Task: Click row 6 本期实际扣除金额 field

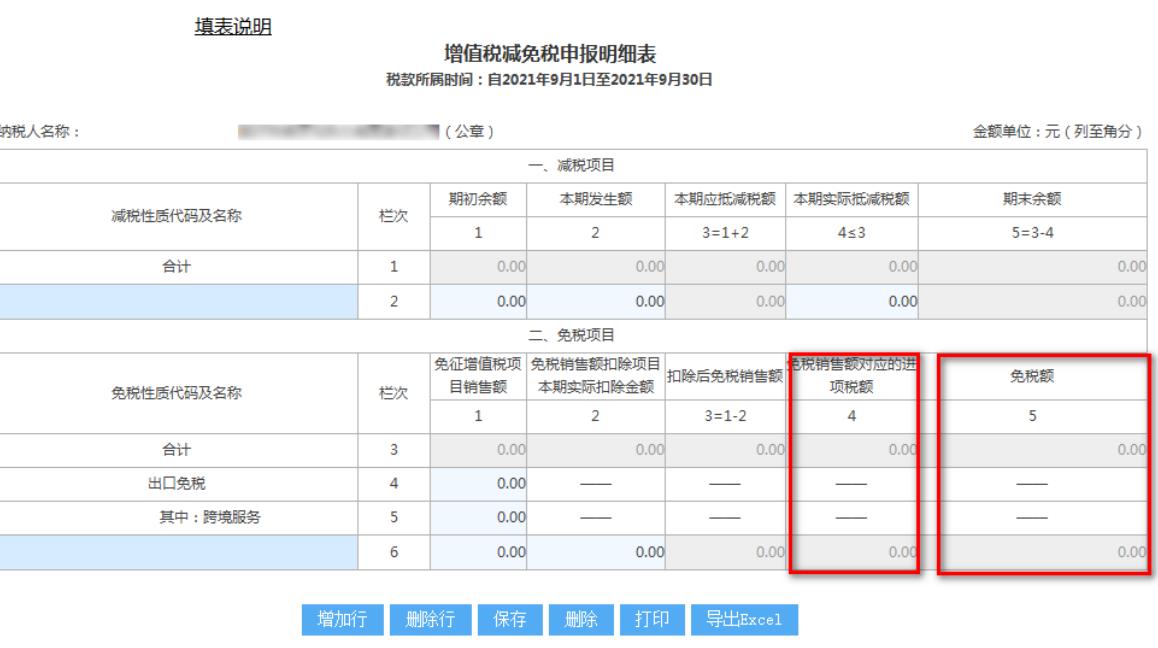Action: pyautogui.click(x=594, y=550)
